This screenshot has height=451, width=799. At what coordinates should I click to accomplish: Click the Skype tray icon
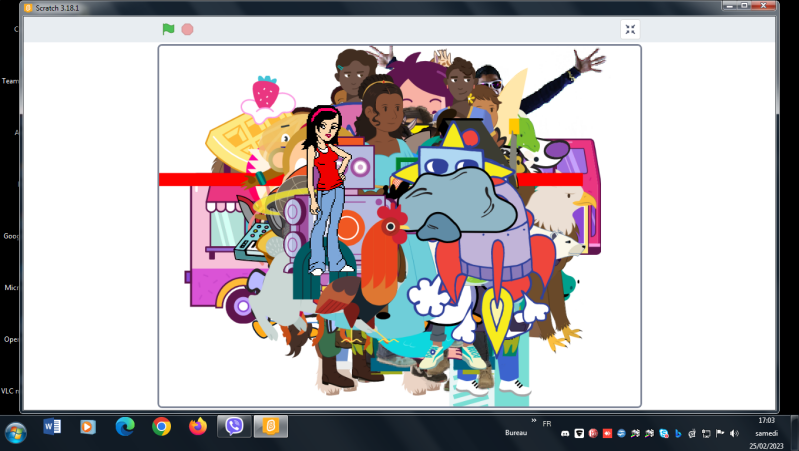click(663, 434)
